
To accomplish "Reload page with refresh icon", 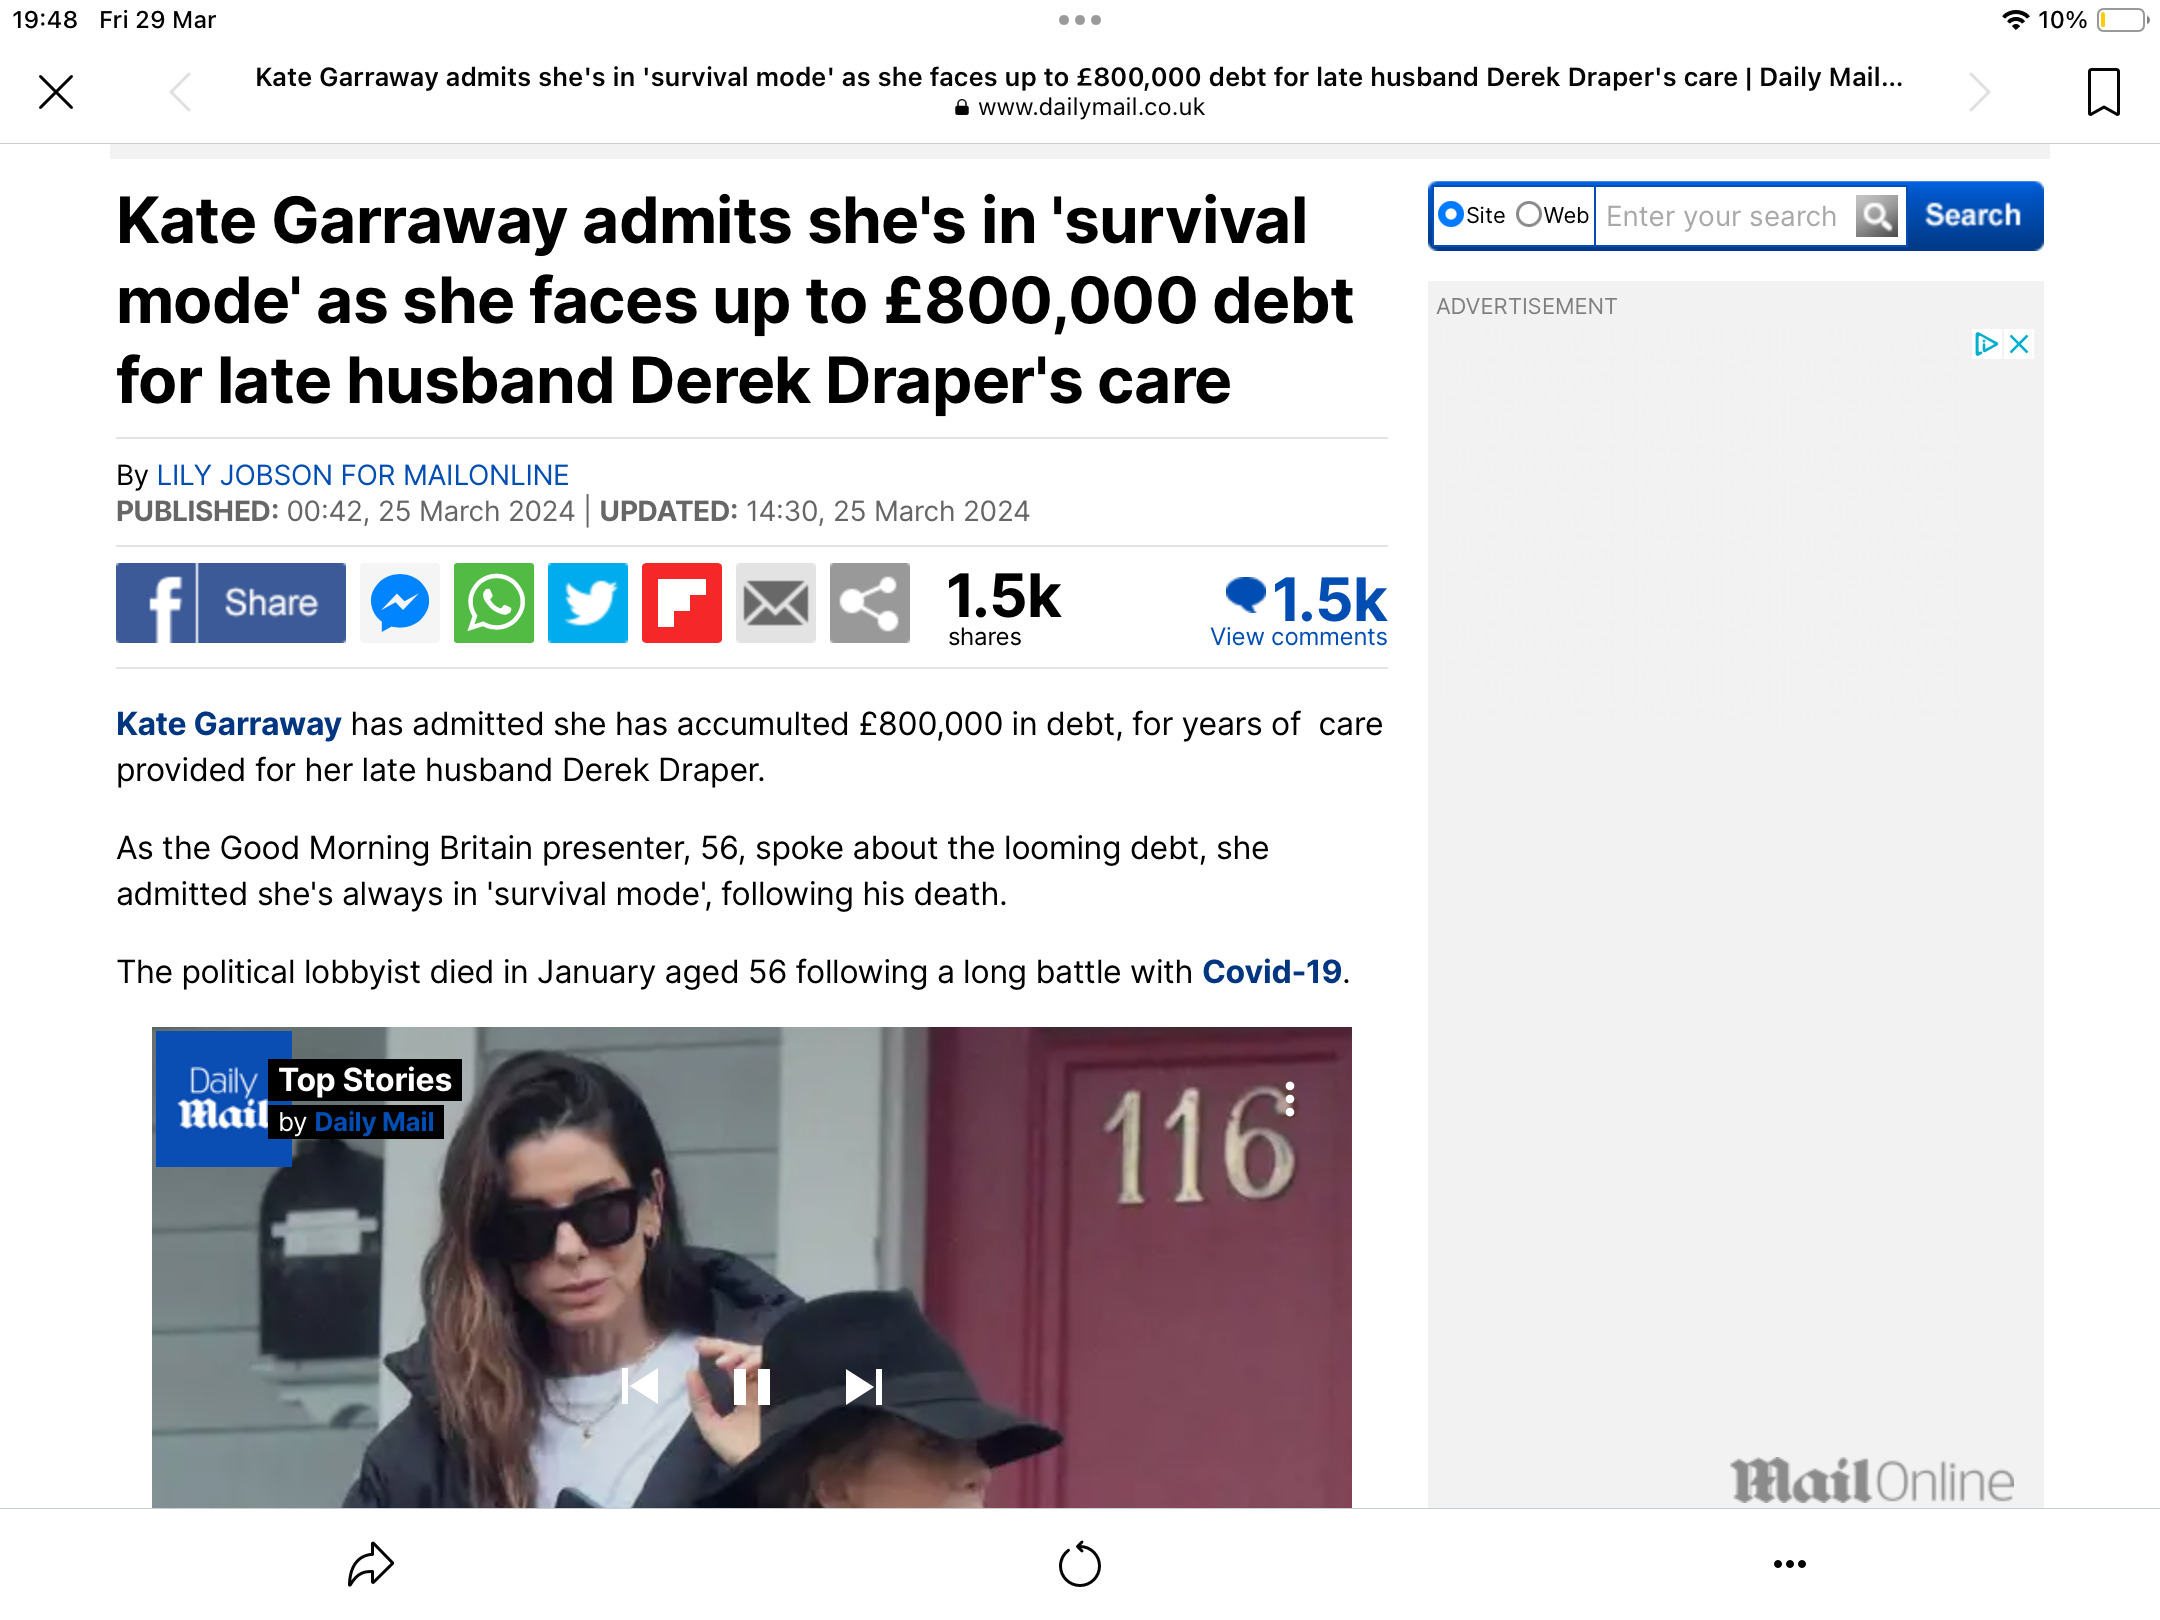I will (x=1080, y=1564).
